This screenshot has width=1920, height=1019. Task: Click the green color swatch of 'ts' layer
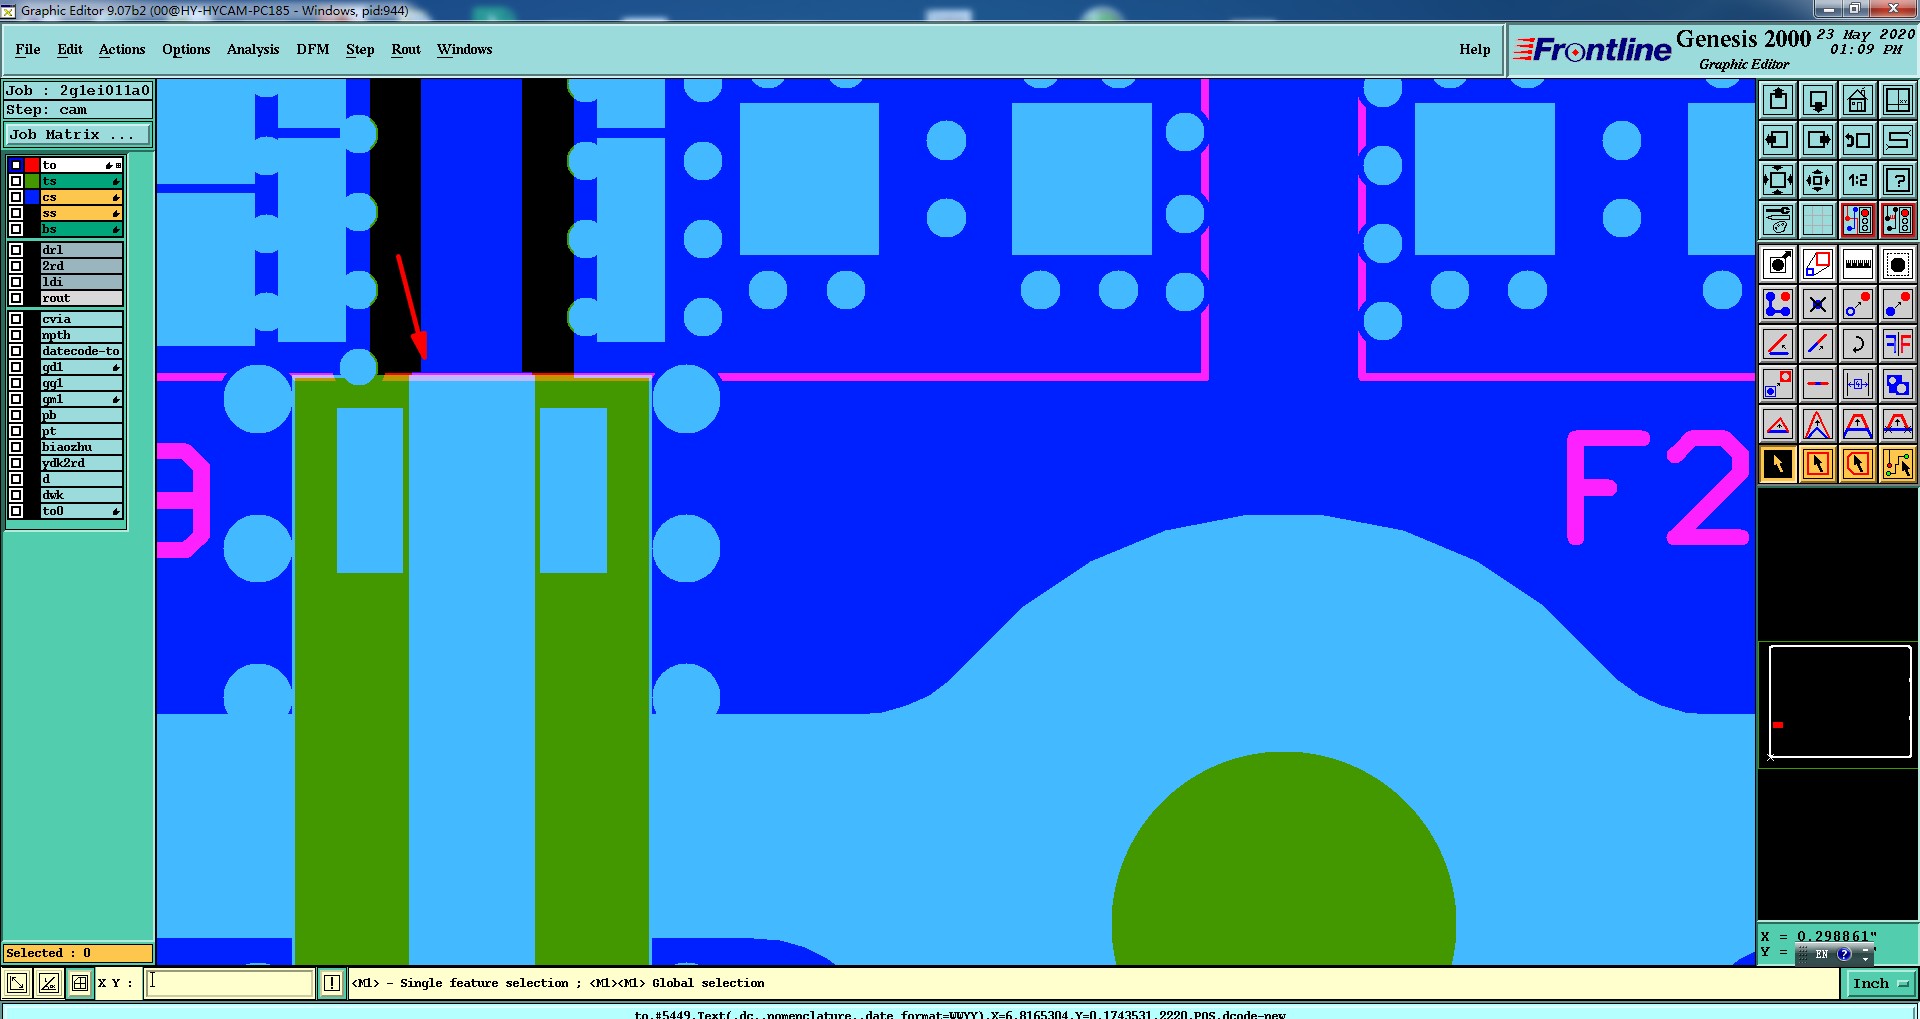[32, 181]
